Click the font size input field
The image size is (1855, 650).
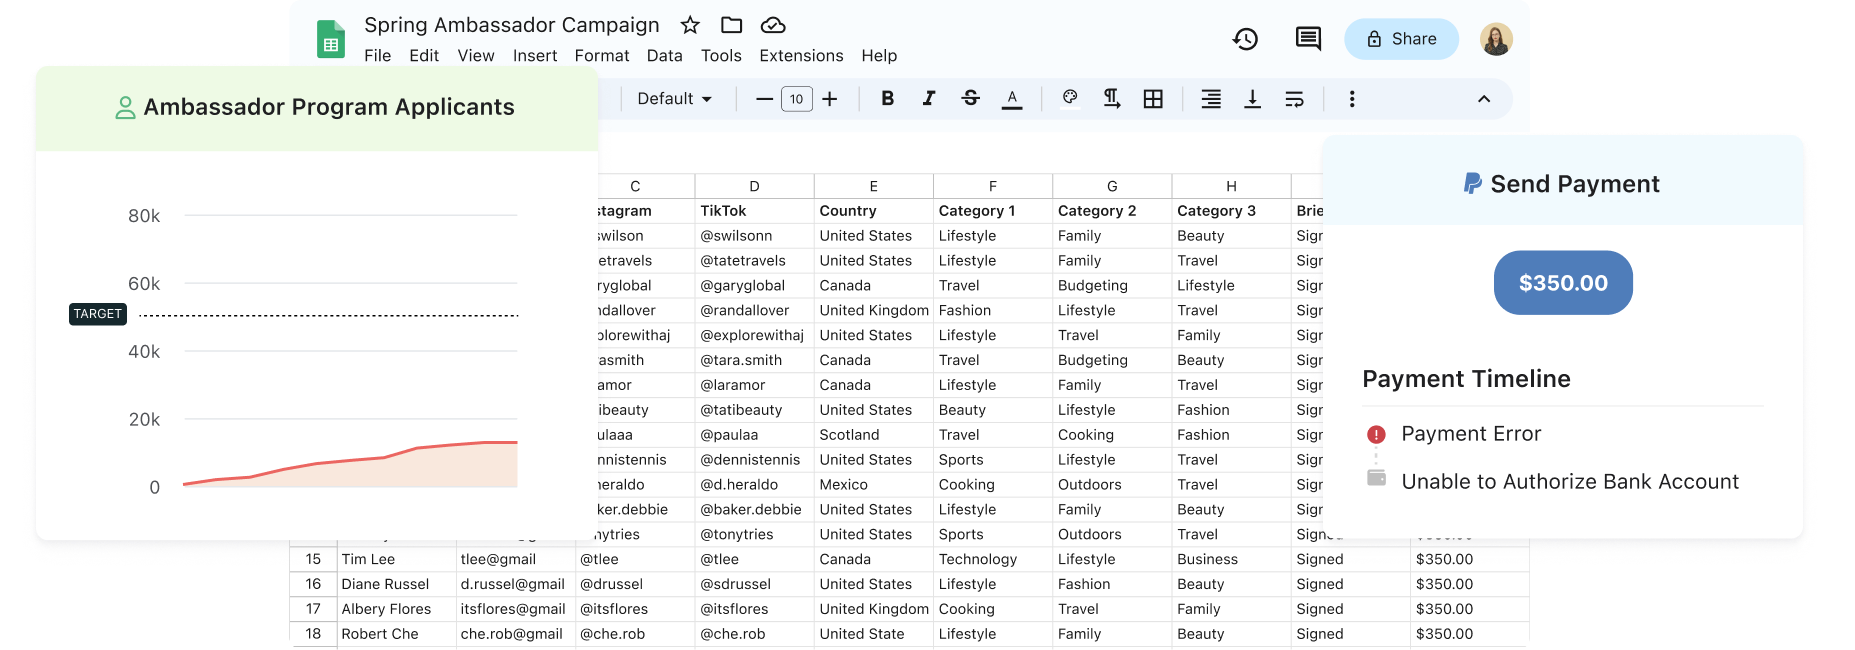796,98
